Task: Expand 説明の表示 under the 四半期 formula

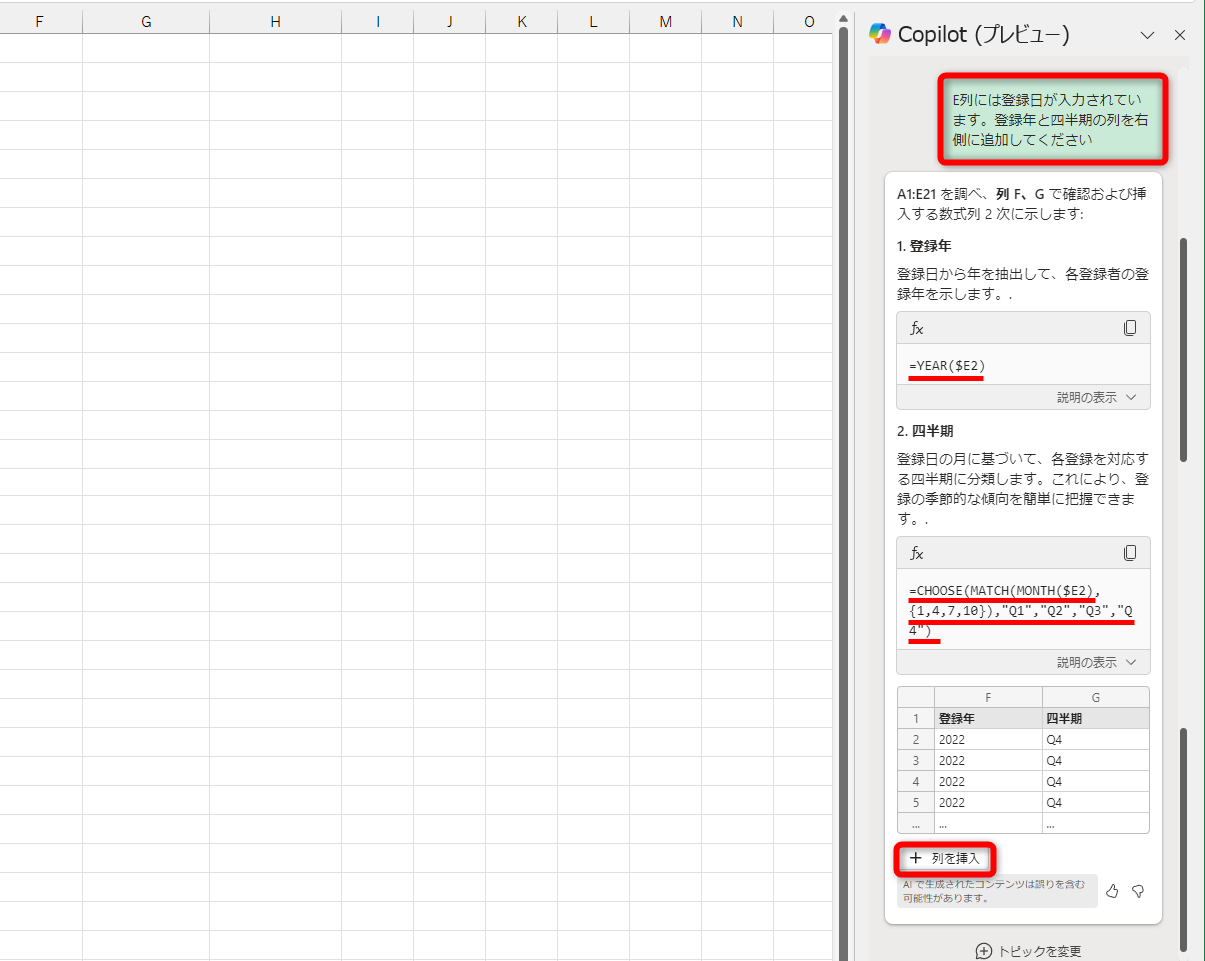Action: 1090,661
